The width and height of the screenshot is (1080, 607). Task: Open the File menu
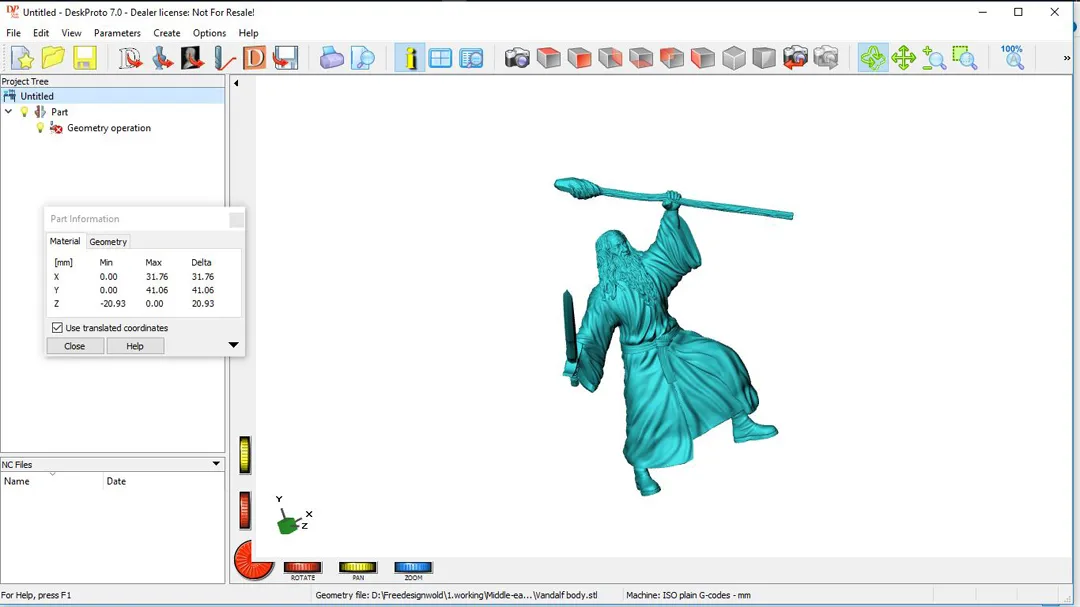13,33
